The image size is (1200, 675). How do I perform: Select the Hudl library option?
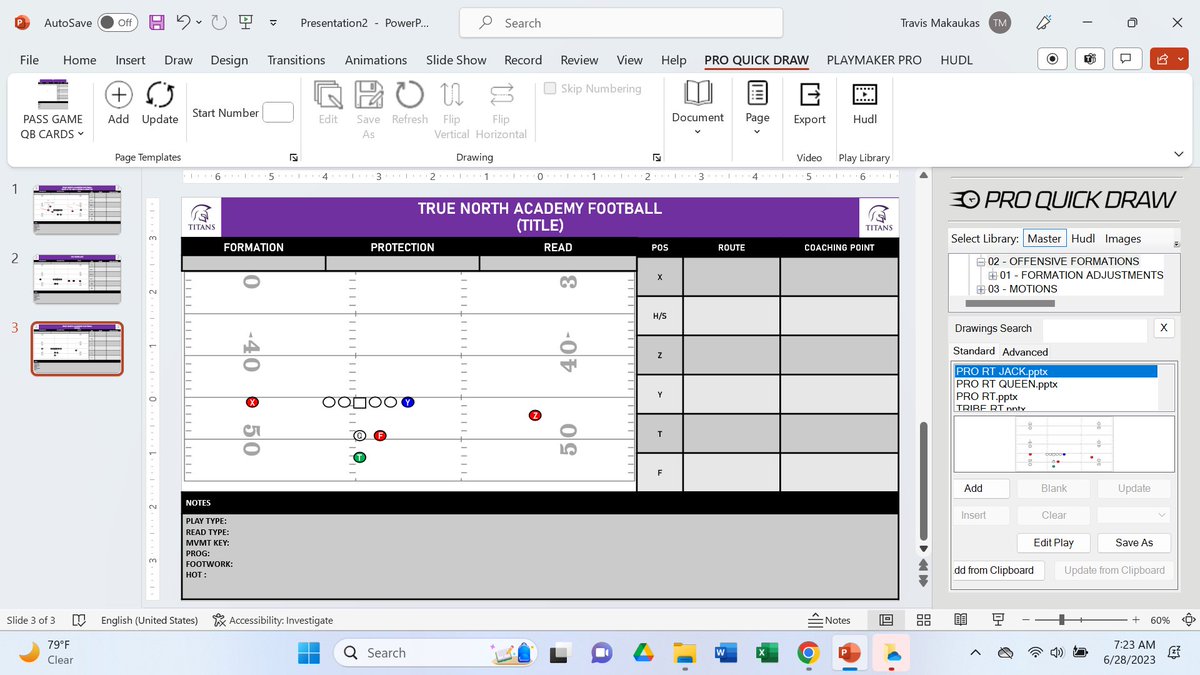click(x=1083, y=238)
